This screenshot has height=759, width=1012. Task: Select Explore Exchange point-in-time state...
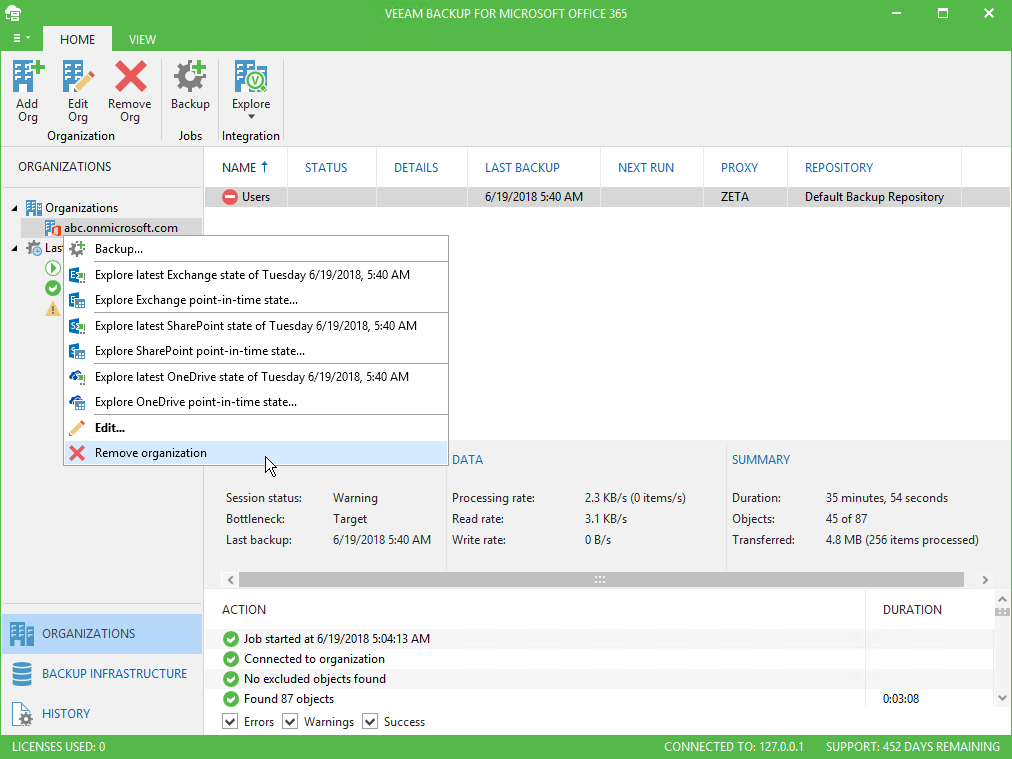click(256, 300)
